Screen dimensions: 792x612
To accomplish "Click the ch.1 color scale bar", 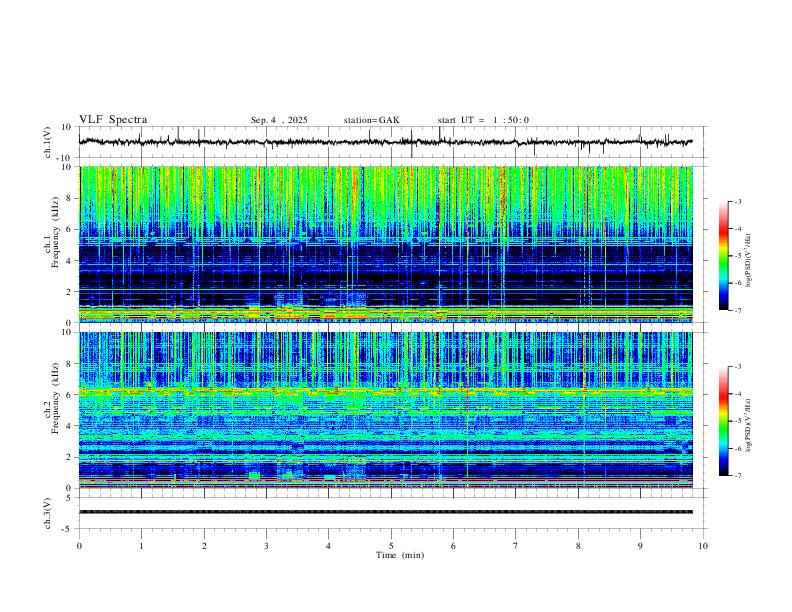I will click(x=723, y=256).
